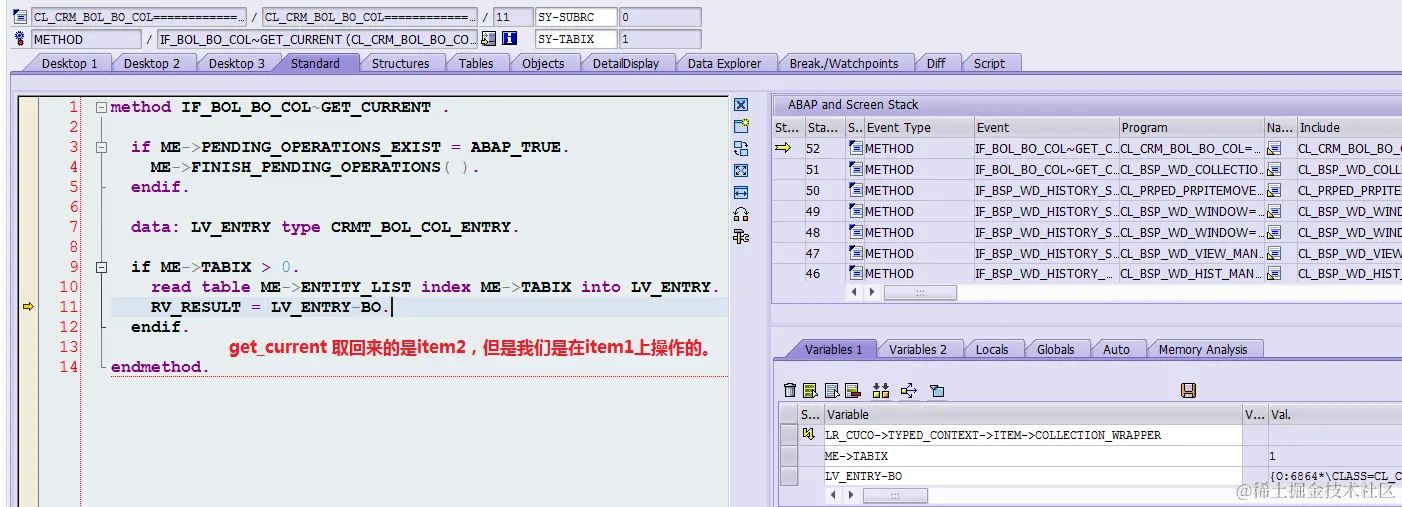
Task: Switch to the Locals tab
Action: point(992,349)
